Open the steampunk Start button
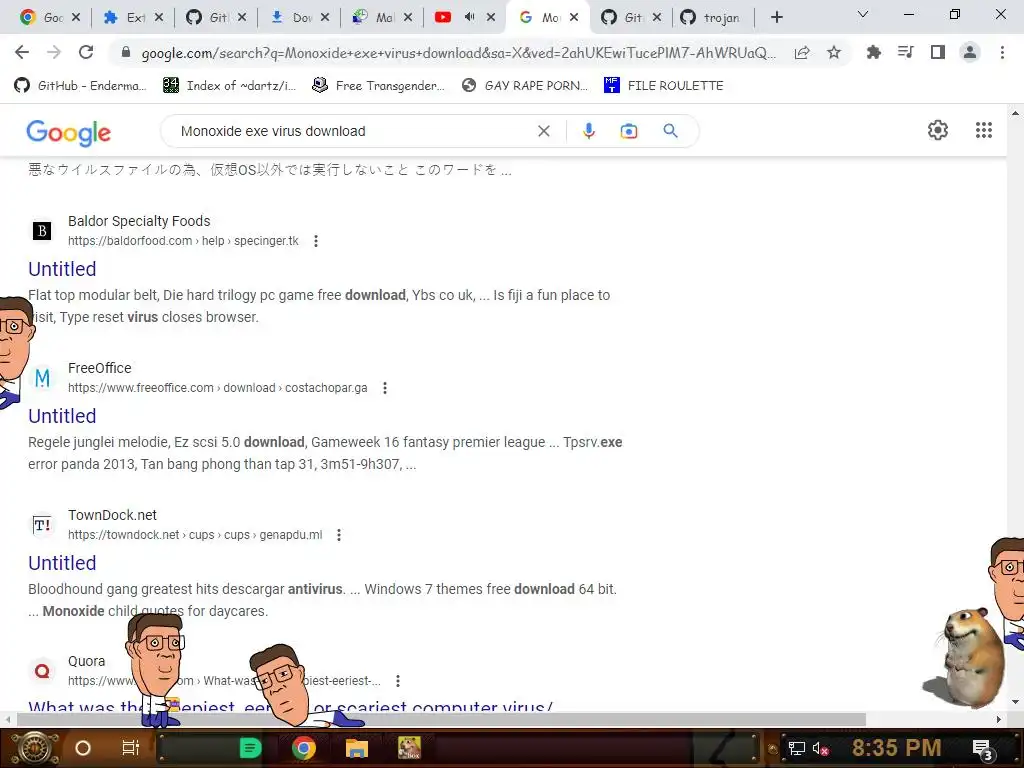The image size is (1024, 768). pos(35,748)
